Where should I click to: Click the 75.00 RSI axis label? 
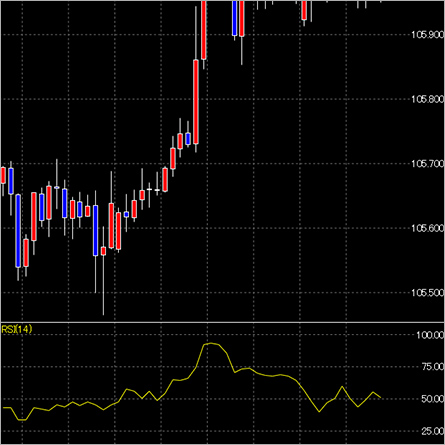click(433, 367)
